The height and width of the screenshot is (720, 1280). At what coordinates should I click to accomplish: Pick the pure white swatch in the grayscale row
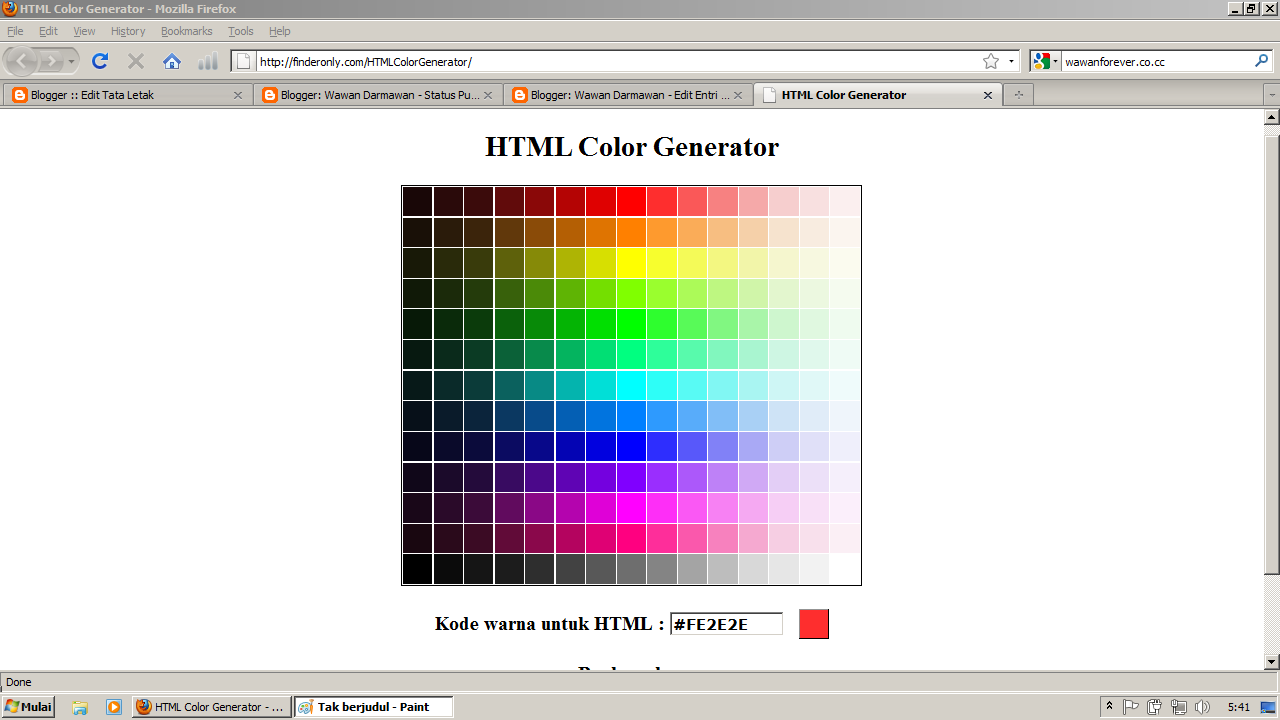coord(845,569)
